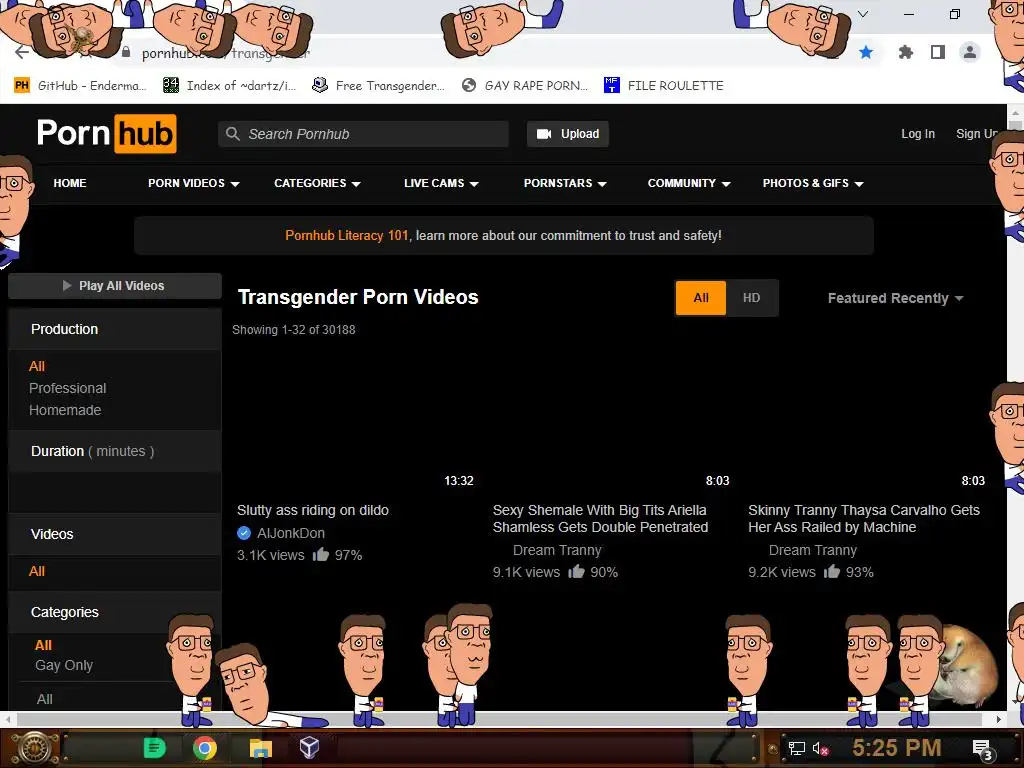
Task: Open the extensions puzzle piece menu
Action: (x=905, y=52)
